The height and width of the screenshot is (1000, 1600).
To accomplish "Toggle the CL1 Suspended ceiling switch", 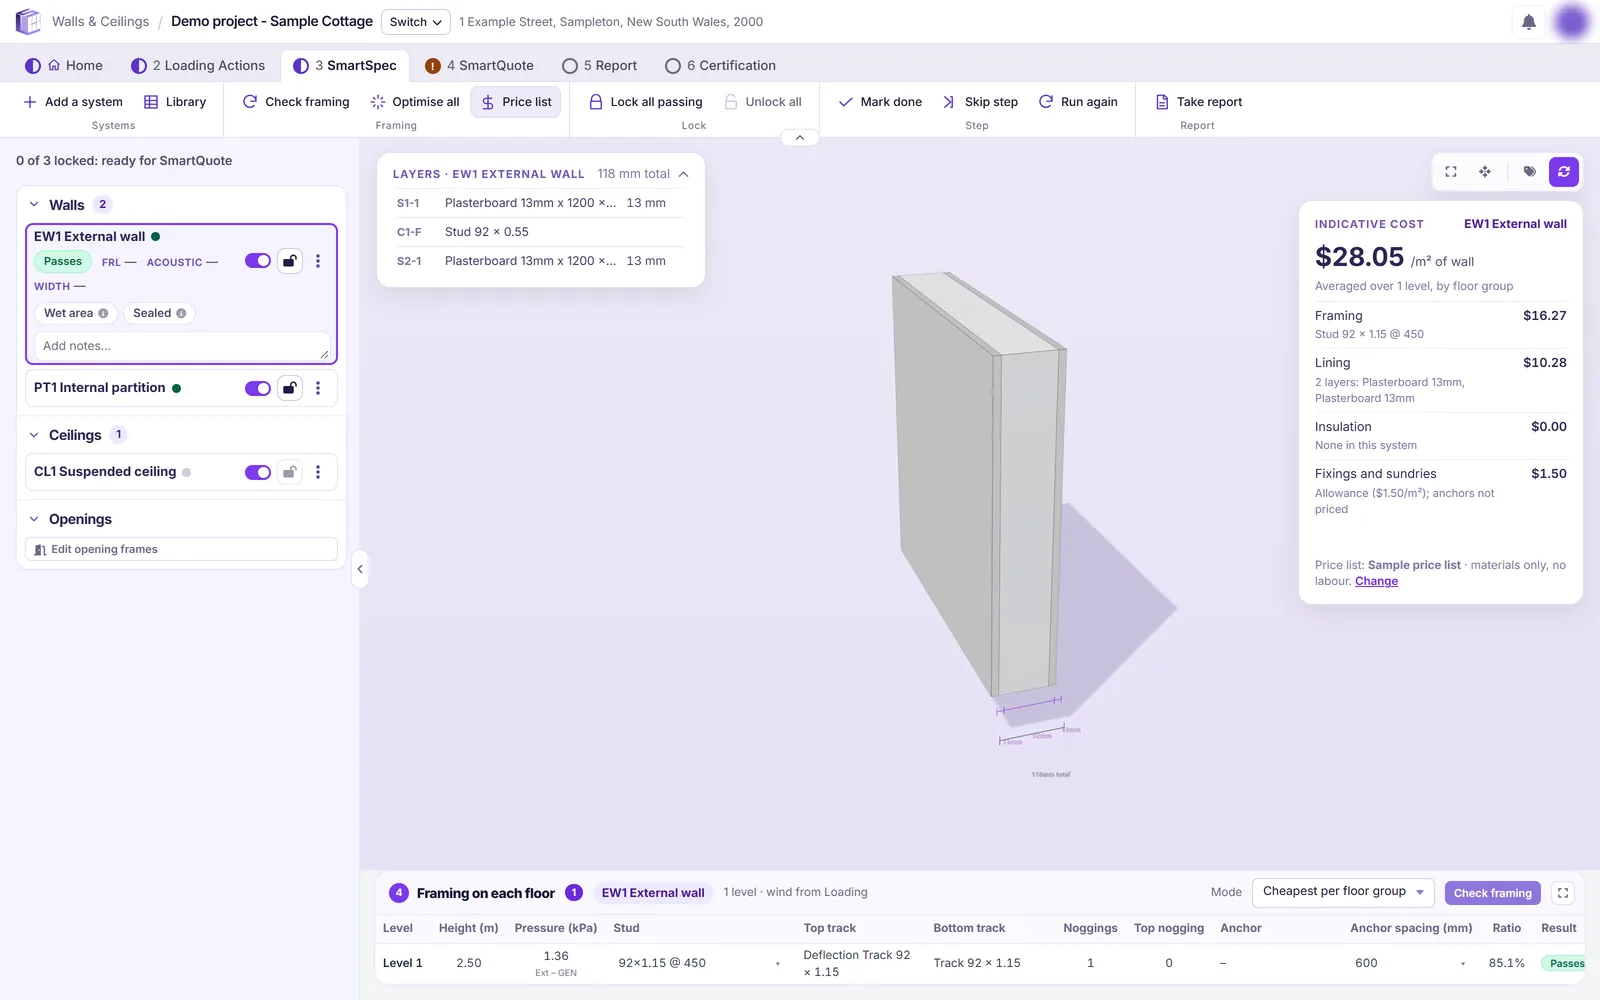I will click(258, 472).
